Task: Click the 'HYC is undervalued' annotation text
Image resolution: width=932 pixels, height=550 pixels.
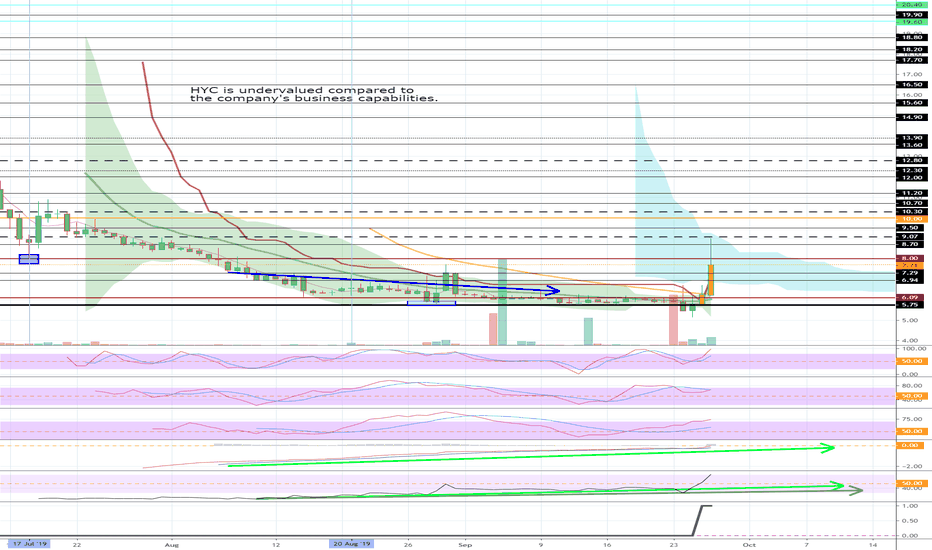Action: pyautogui.click(x=314, y=94)
